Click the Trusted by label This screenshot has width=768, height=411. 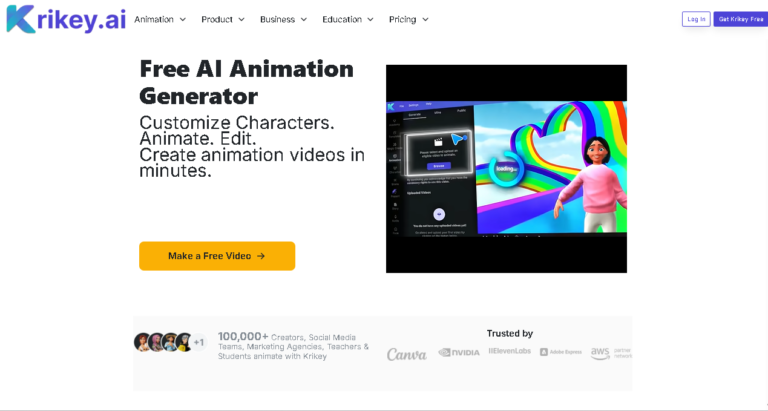click(509, 334)
